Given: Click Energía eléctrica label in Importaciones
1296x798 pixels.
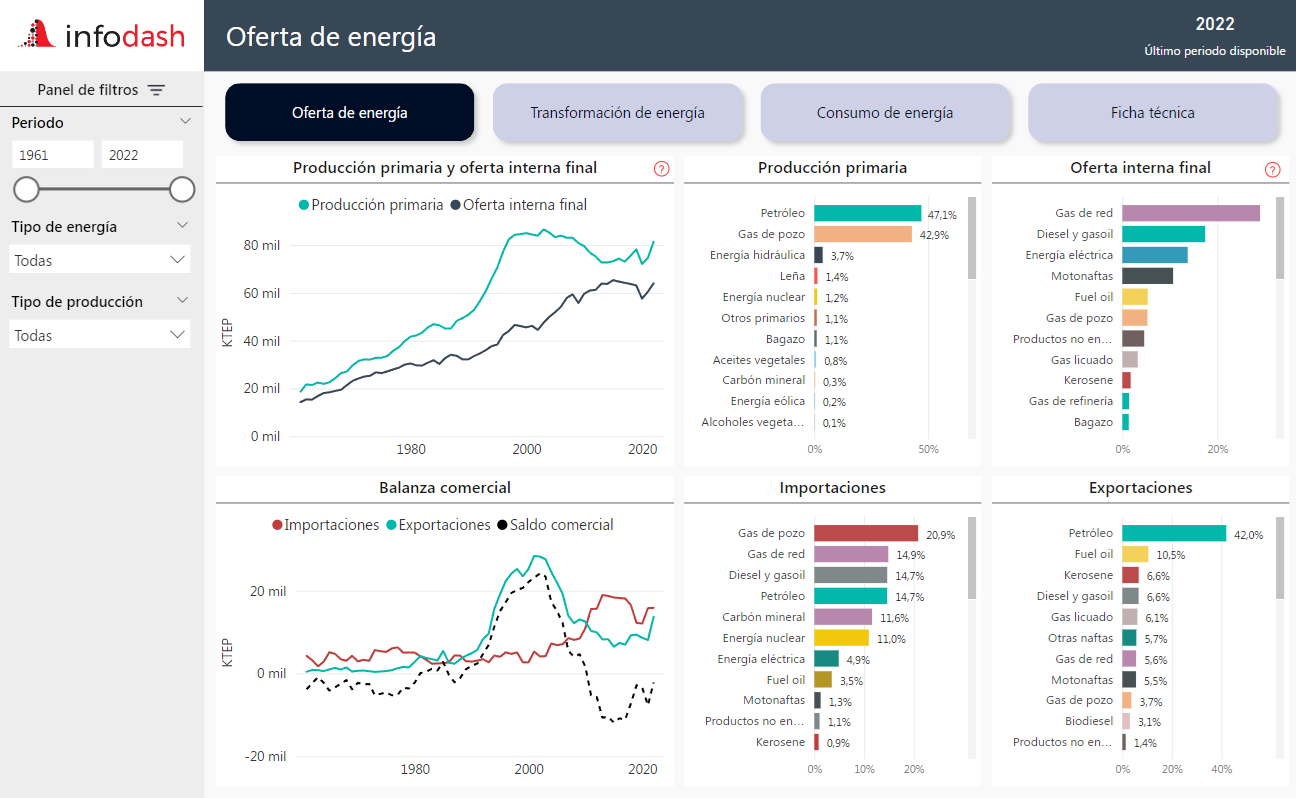Looking at the screenshot, I should [761, 659].
